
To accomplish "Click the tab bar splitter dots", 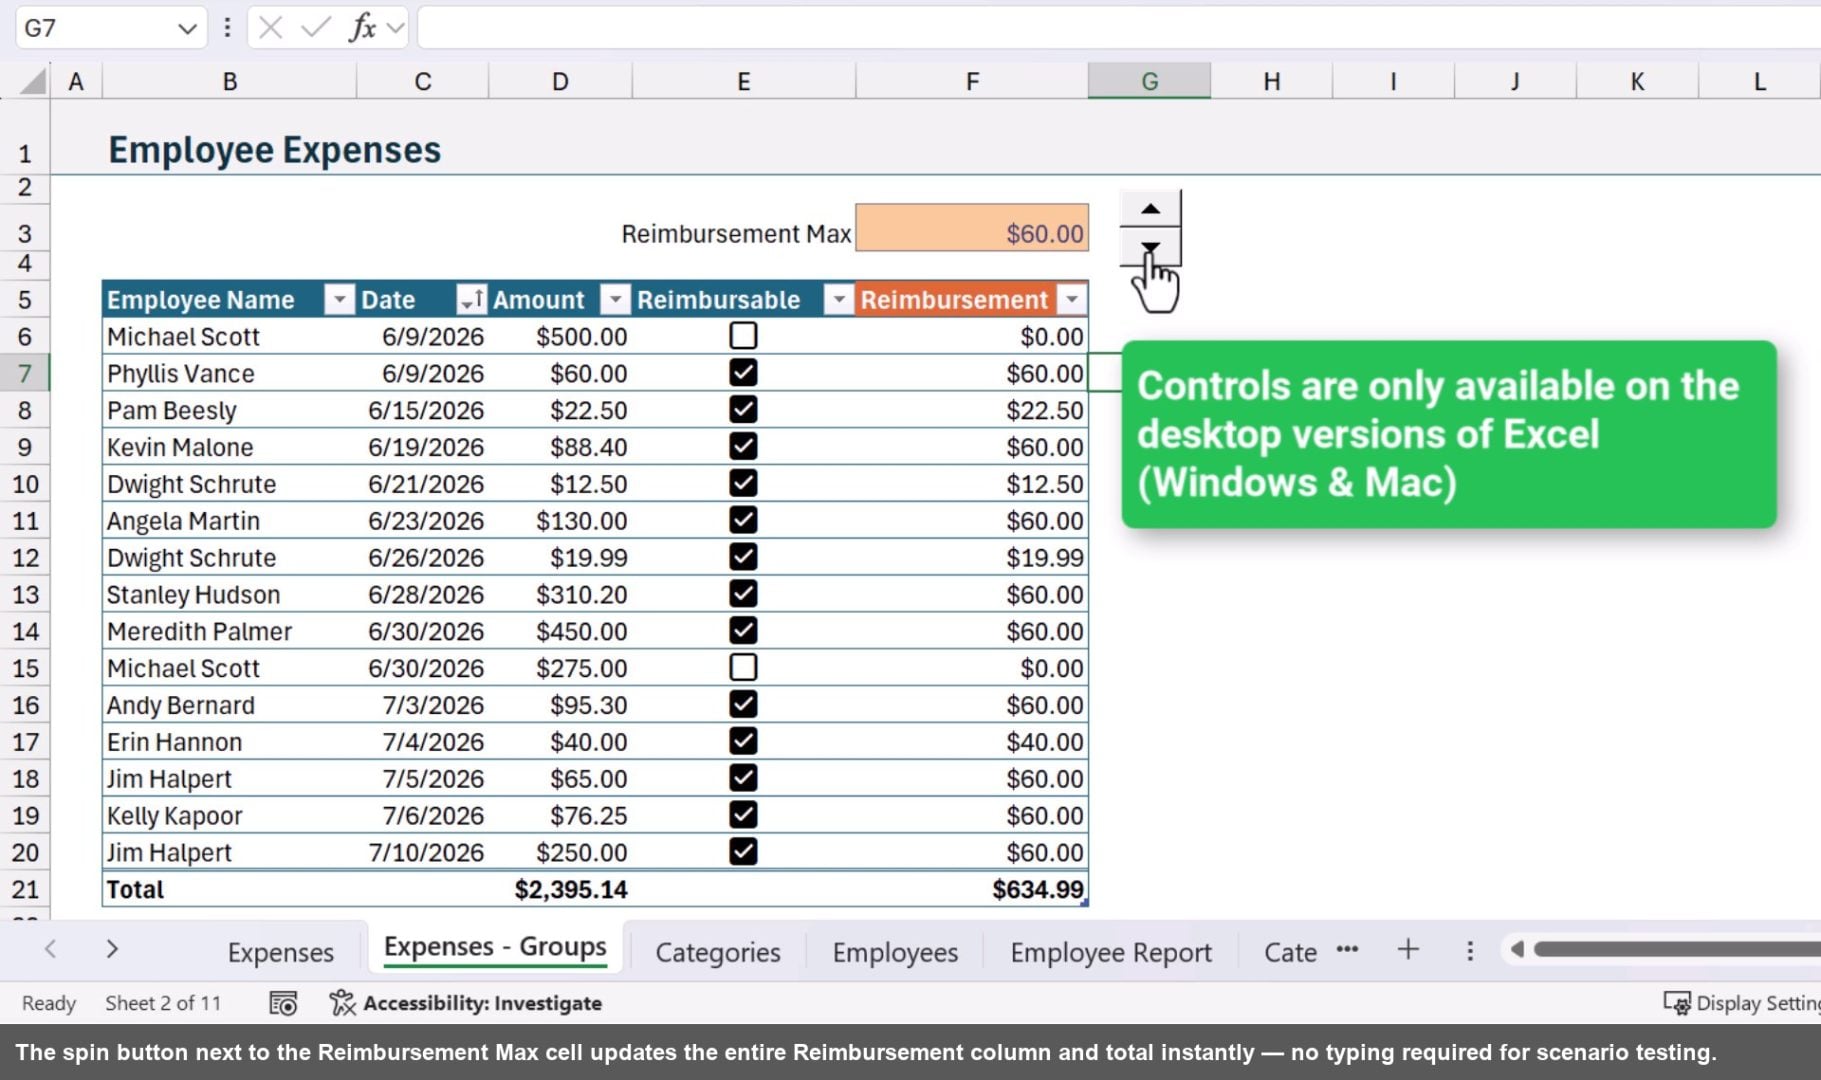I will [x=1470, y=950].
